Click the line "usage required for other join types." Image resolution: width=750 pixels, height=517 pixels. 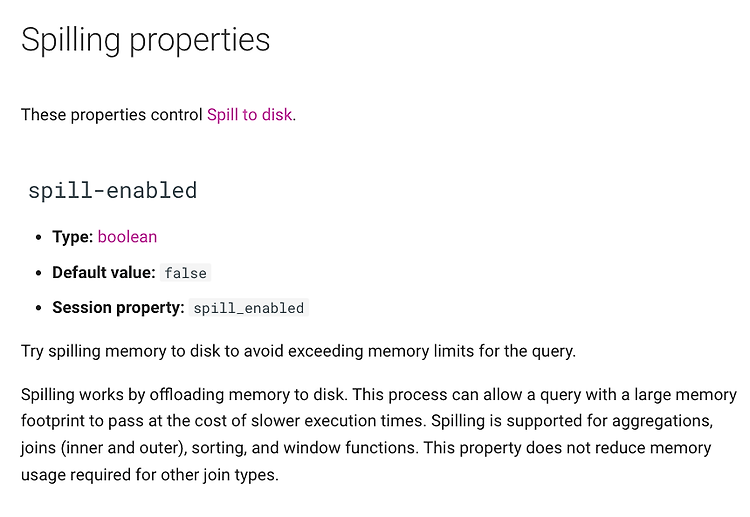coord(150,475)
